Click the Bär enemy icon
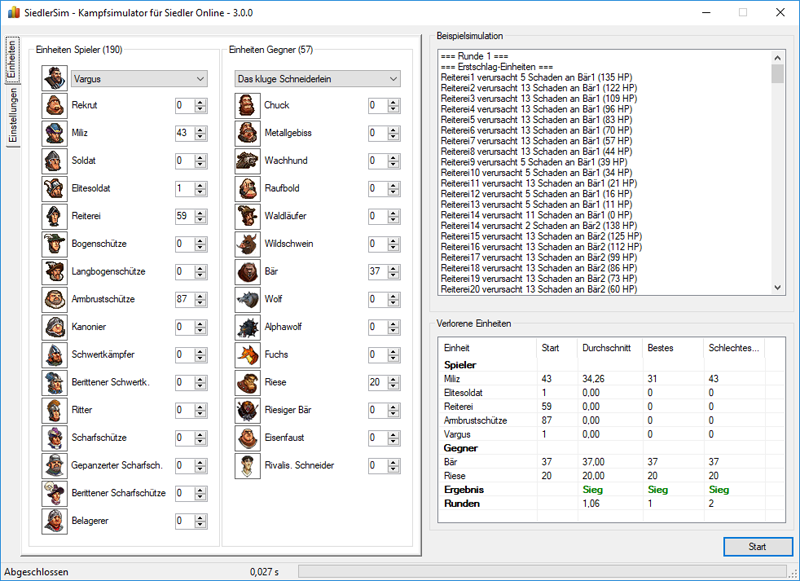 pos(247,271)
